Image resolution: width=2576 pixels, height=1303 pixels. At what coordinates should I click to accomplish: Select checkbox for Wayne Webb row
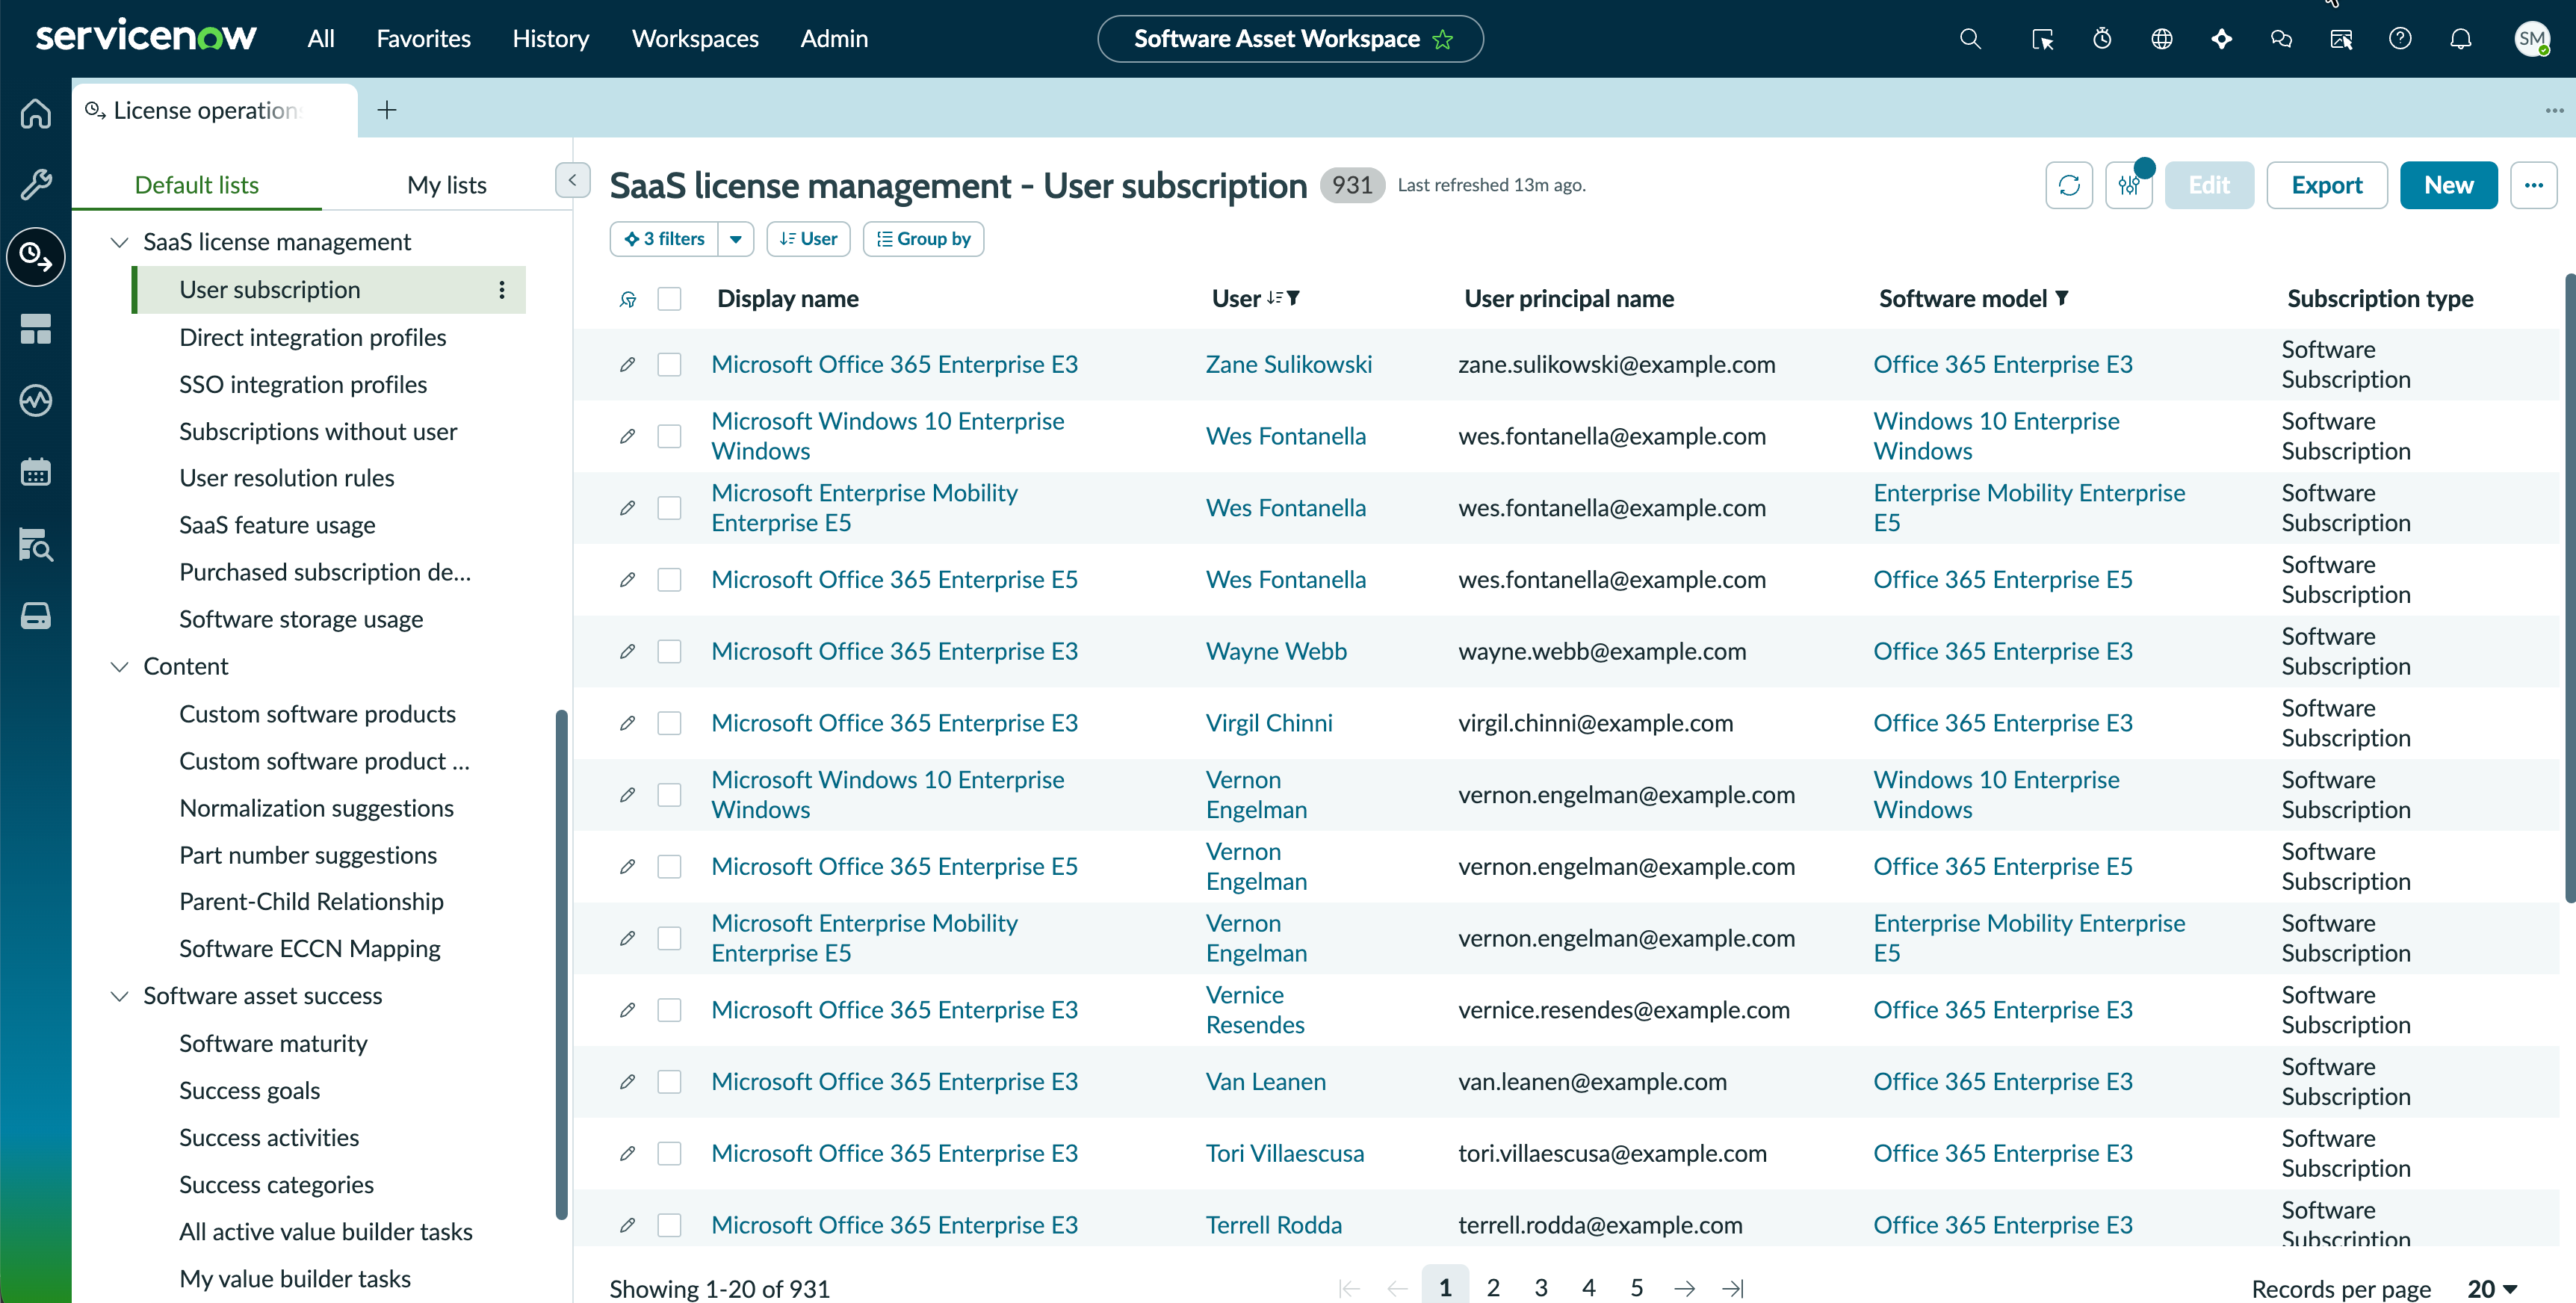click(x=669, y=651)
